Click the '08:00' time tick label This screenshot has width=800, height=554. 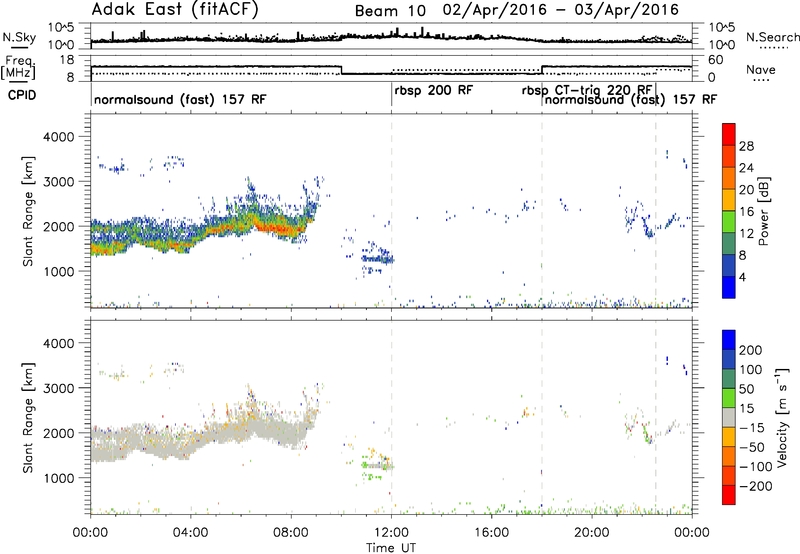(291, 533)
